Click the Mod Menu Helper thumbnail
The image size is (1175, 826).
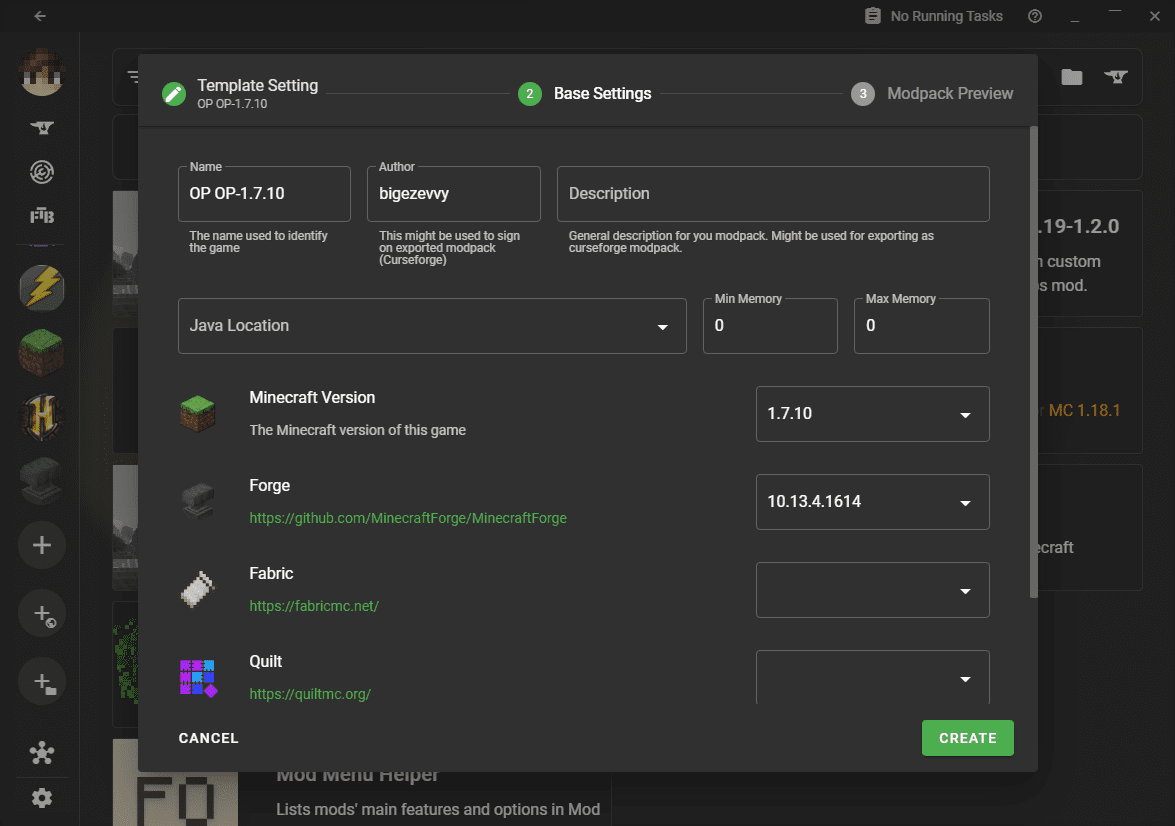click(175, 783)
